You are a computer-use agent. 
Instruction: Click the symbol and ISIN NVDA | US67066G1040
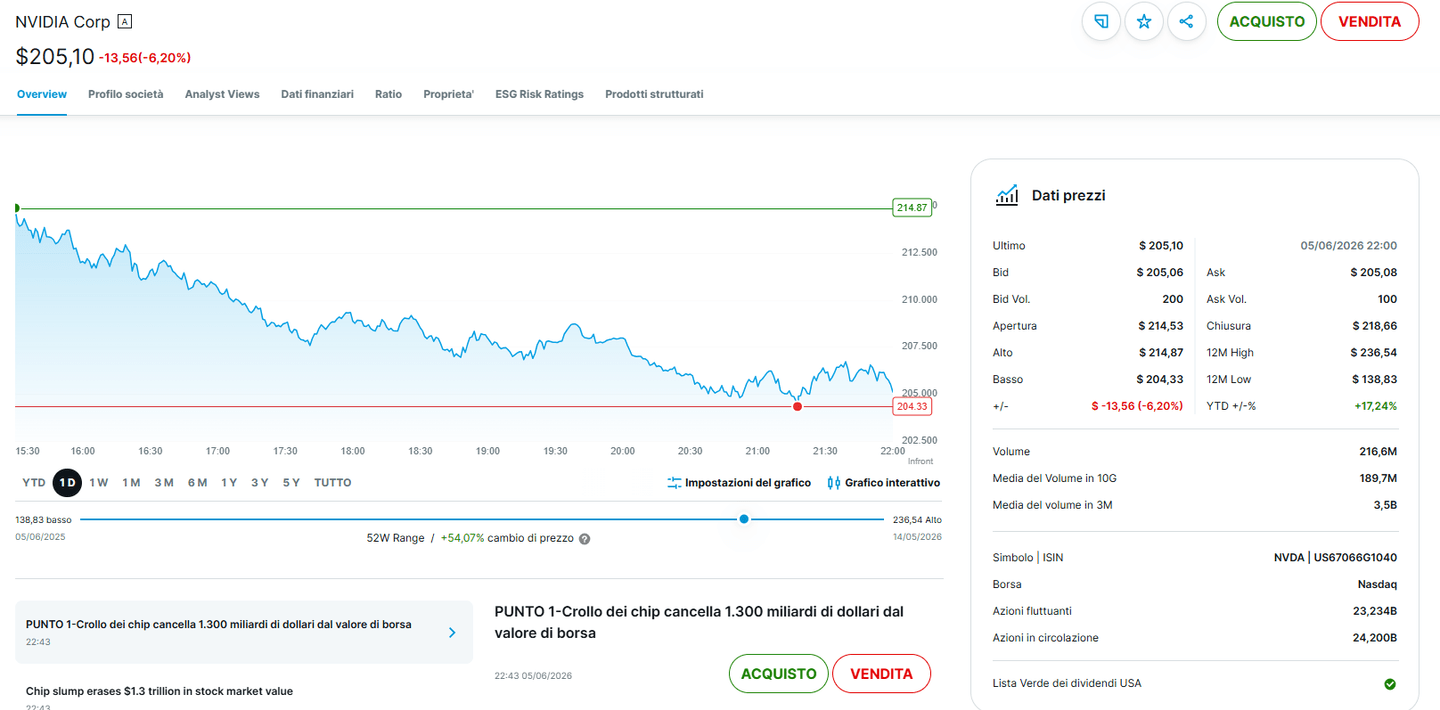[1335, 558]
